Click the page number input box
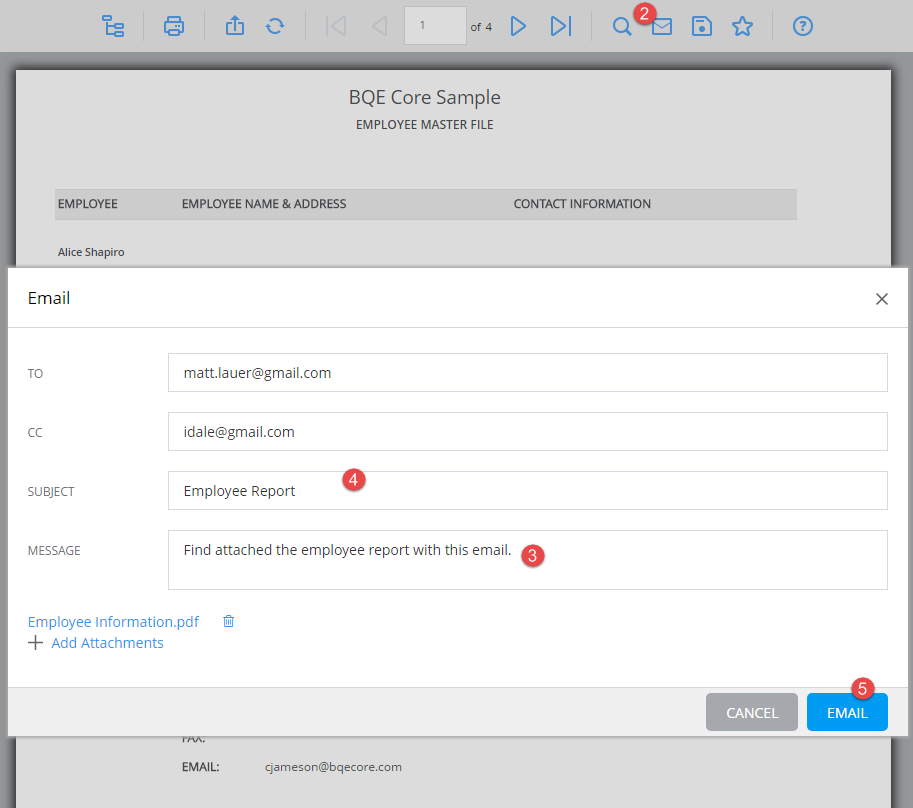Screen dimensions: 913x808 435,26
